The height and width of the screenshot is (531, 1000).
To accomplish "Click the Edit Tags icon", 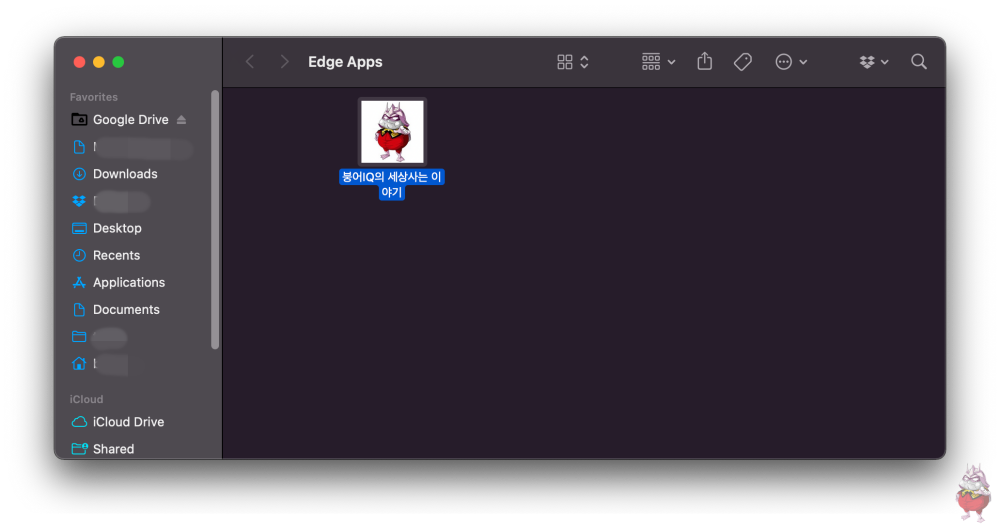I will 742,62.
